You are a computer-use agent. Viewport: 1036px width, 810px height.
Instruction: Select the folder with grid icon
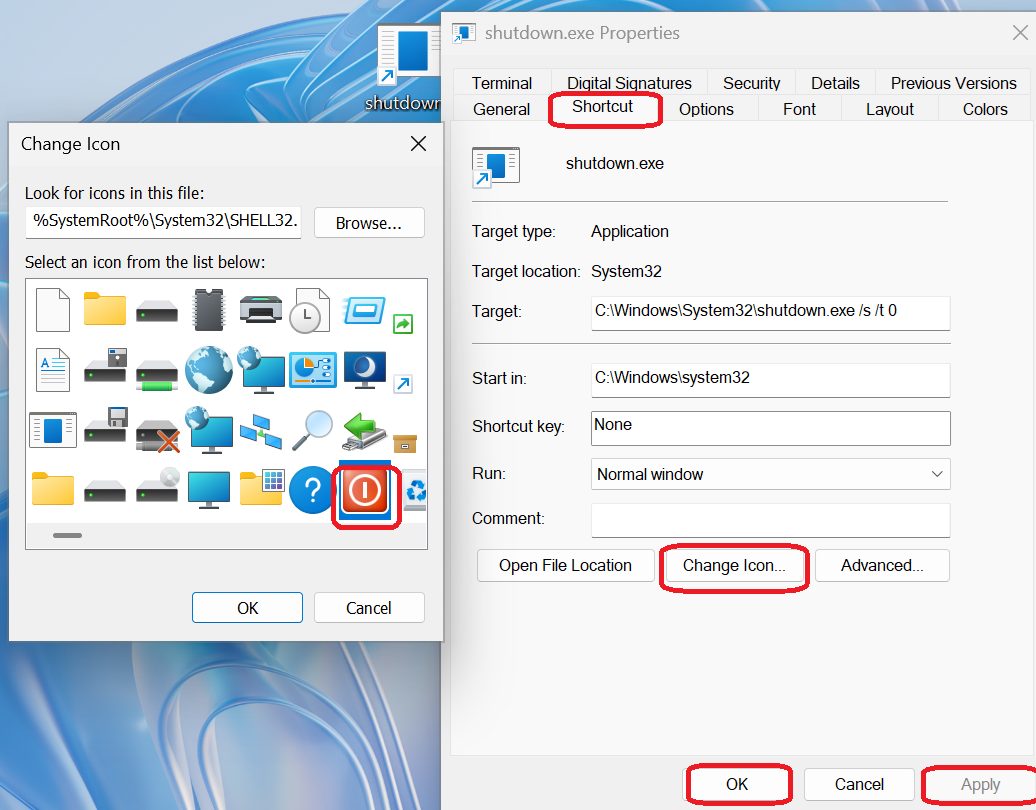(262, 488)
